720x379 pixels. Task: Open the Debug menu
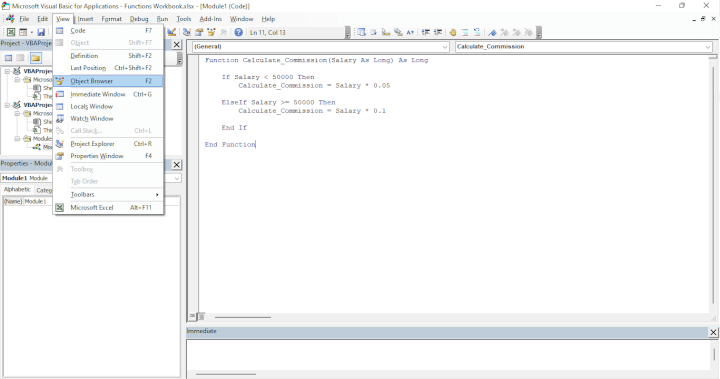[139, 19]
